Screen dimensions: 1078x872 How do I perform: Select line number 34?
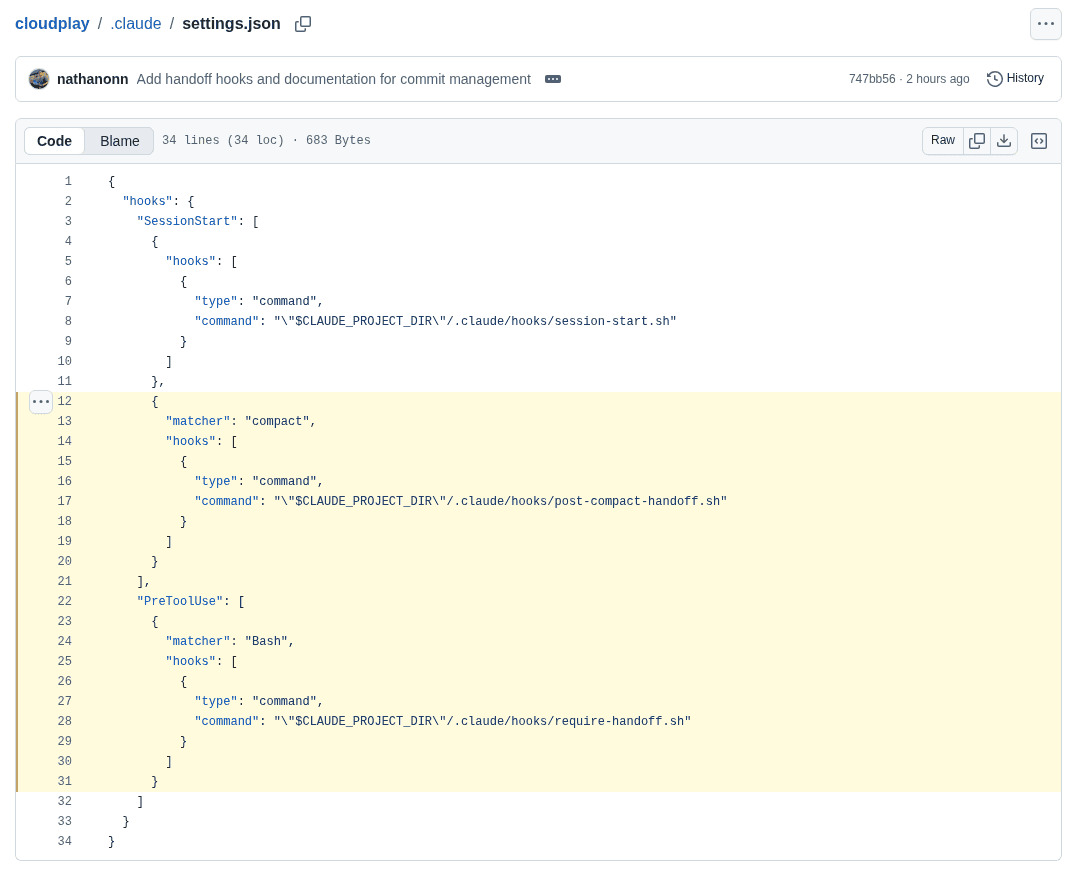(x=65, y=841)
